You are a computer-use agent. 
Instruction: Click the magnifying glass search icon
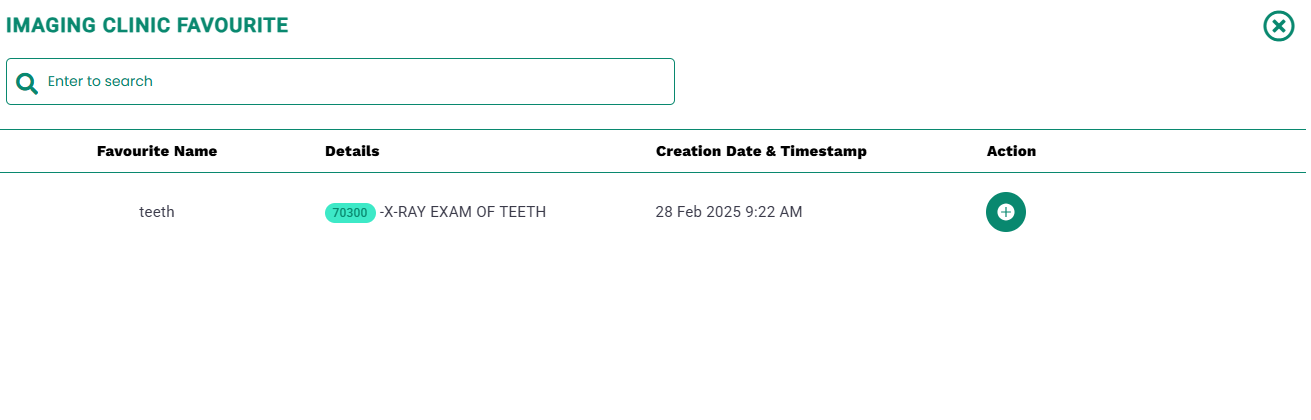click(x=27, y=82)
